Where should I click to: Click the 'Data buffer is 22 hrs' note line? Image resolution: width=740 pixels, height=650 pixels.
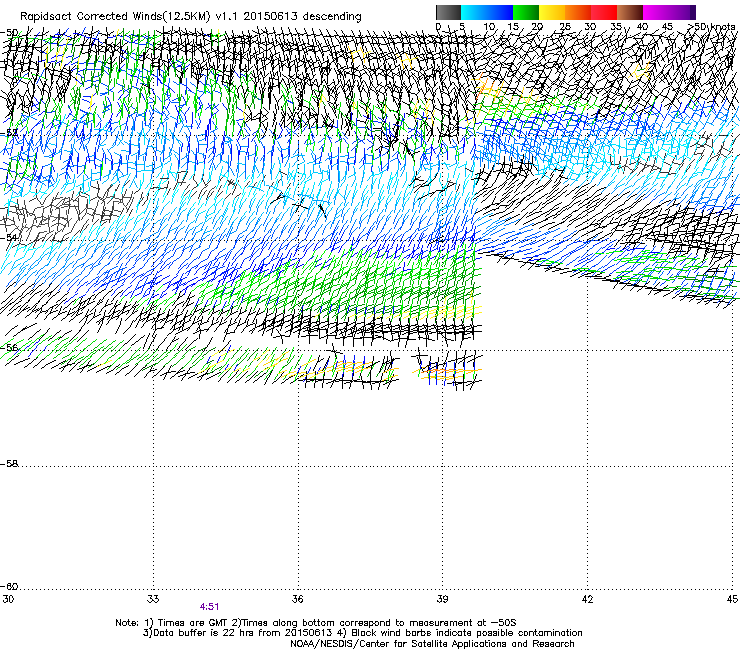(x=362, y=633)
